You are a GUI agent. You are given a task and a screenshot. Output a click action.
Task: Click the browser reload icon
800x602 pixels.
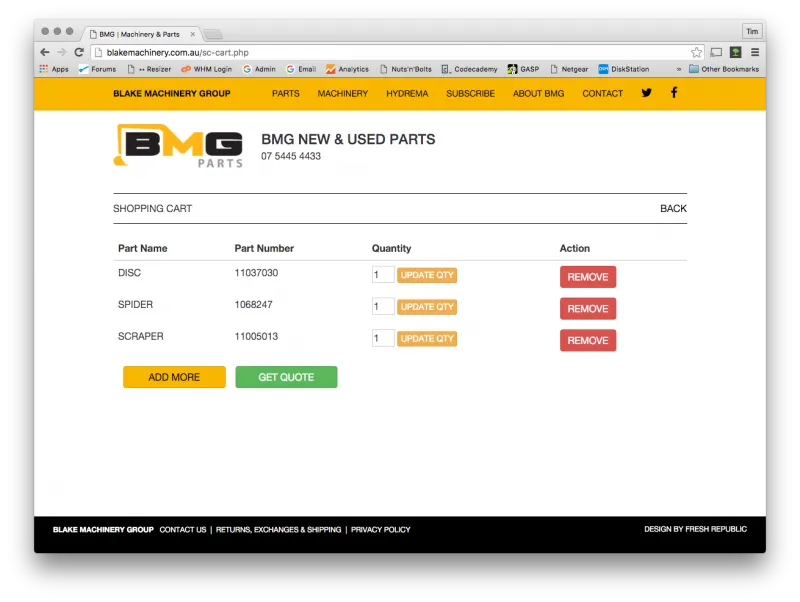[79, 52]
